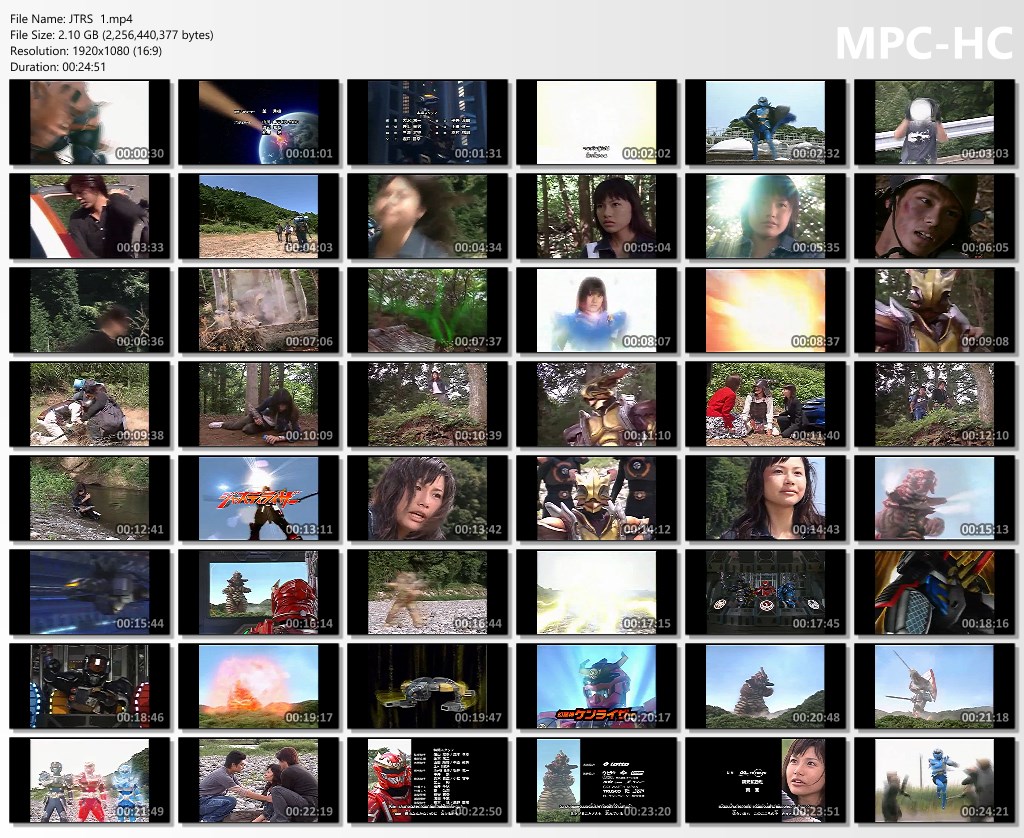This screenshot has height=838, width=1024.
Task: Click the 00:08:07 transformation frame
Action: click(596, 310)
